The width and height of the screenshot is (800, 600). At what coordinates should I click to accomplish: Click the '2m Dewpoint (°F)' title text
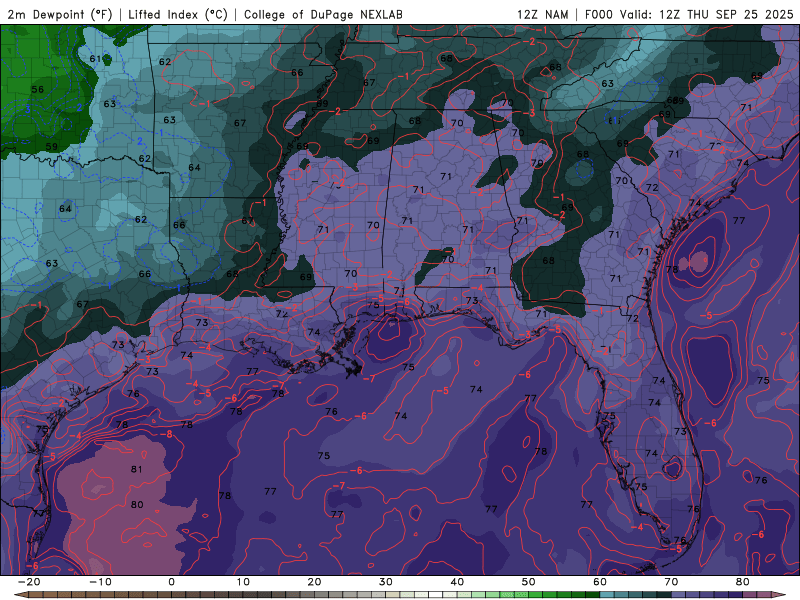click(59, 14)
